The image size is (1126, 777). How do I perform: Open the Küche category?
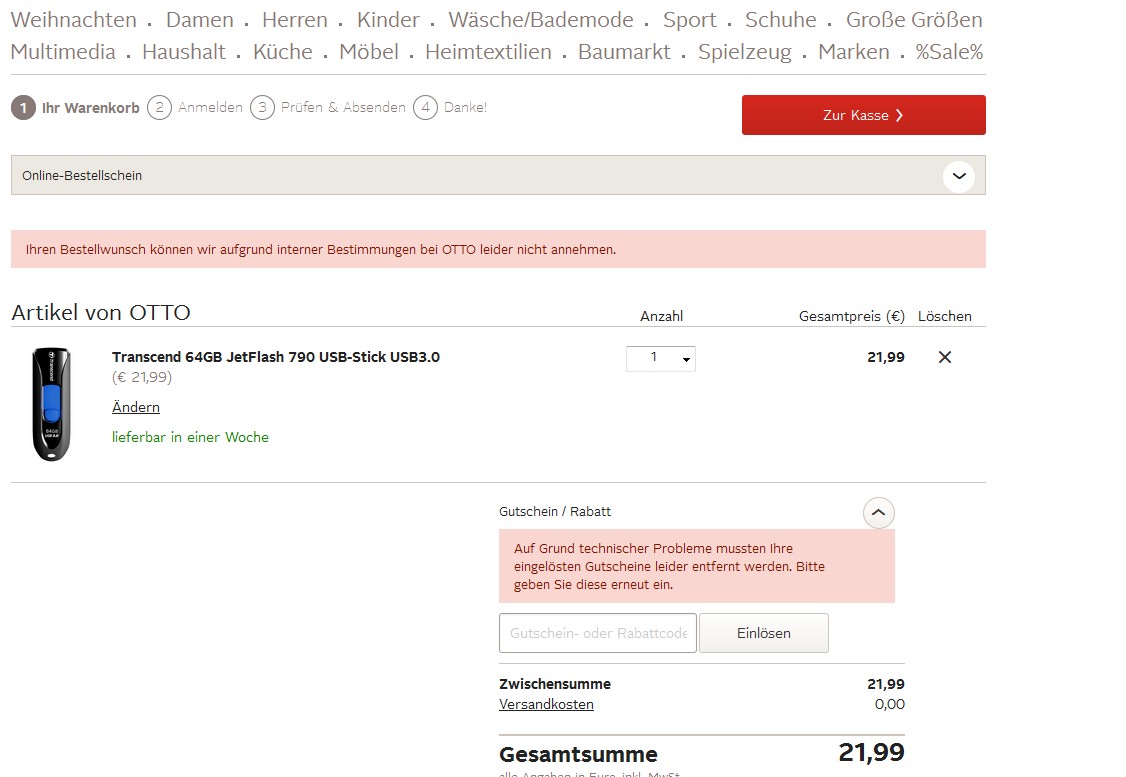[282, 52]
